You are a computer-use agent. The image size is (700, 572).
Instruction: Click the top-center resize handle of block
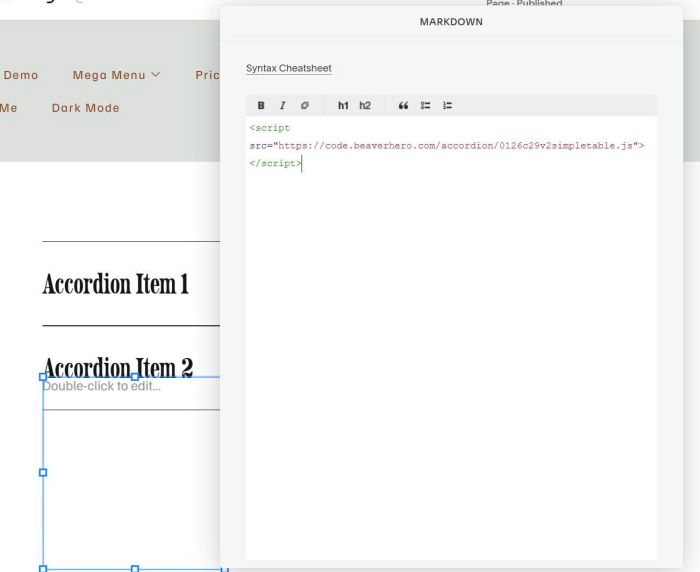pos(135,377)
